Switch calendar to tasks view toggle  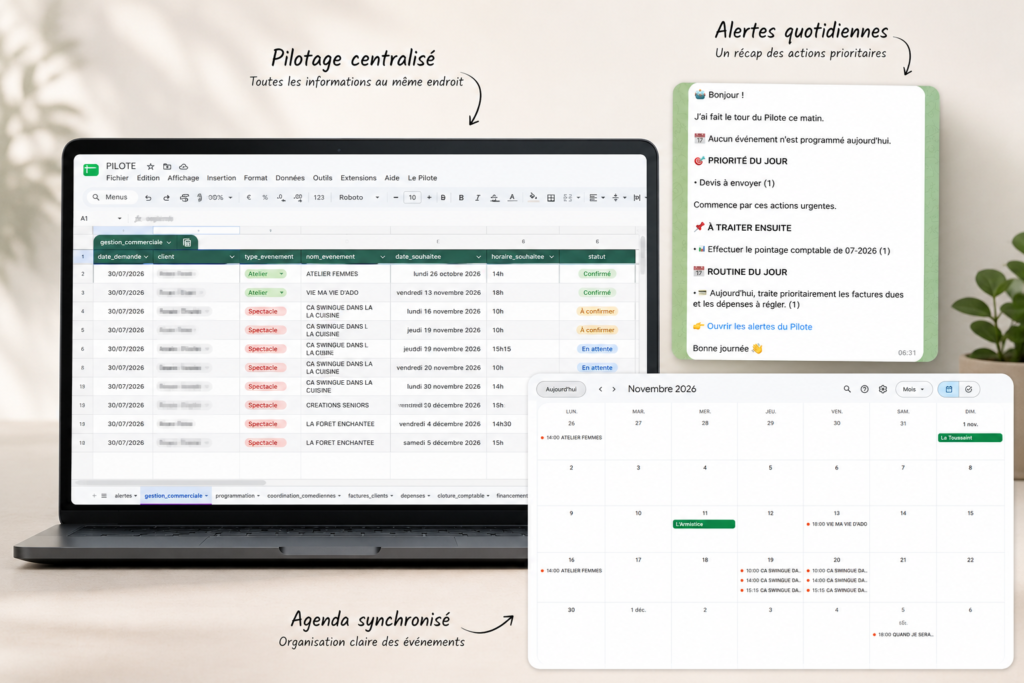pos(969,389)
